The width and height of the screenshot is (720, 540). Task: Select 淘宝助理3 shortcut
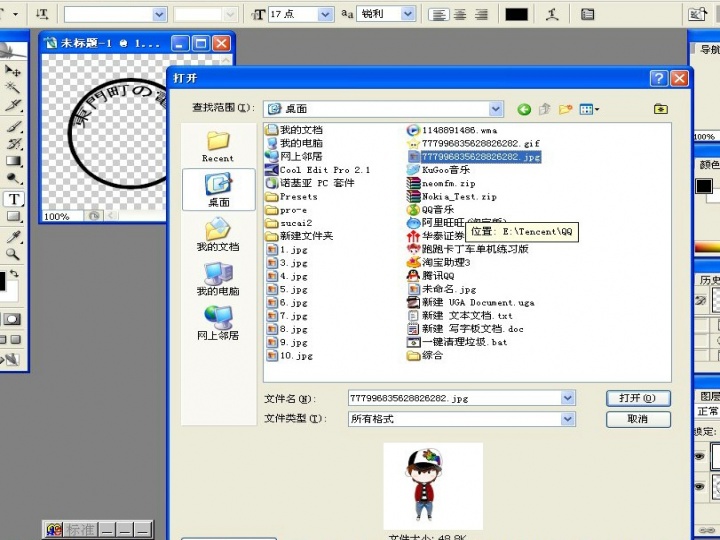click(439, 263)
